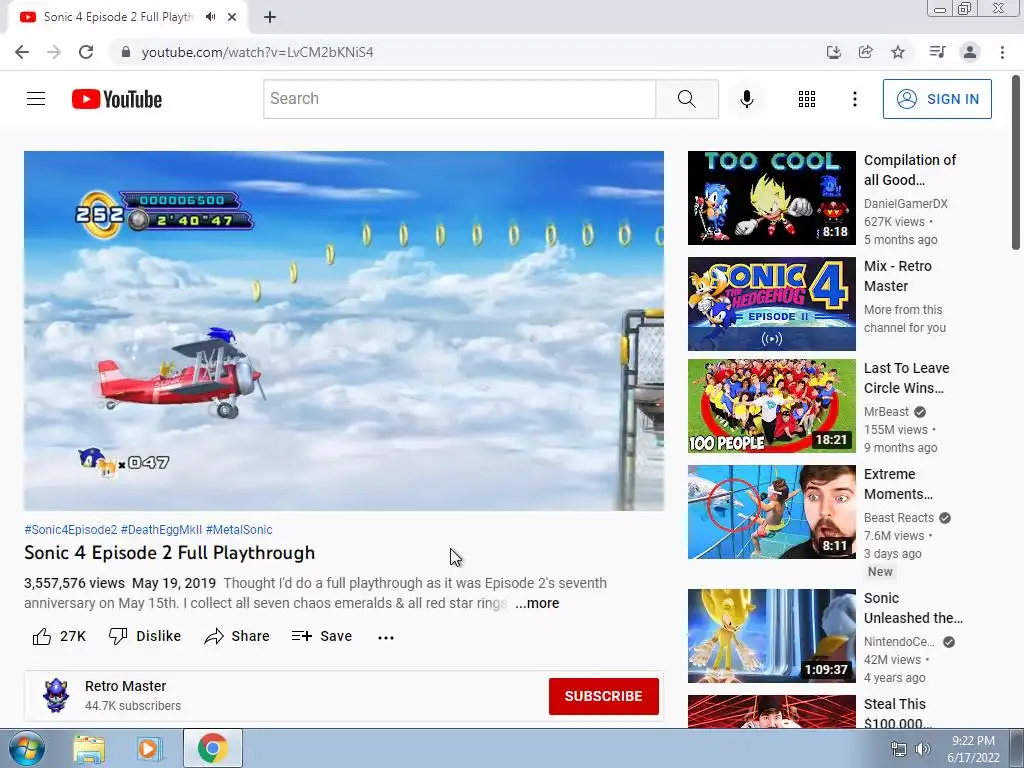Share the video using Share button

tap(236, 636)
